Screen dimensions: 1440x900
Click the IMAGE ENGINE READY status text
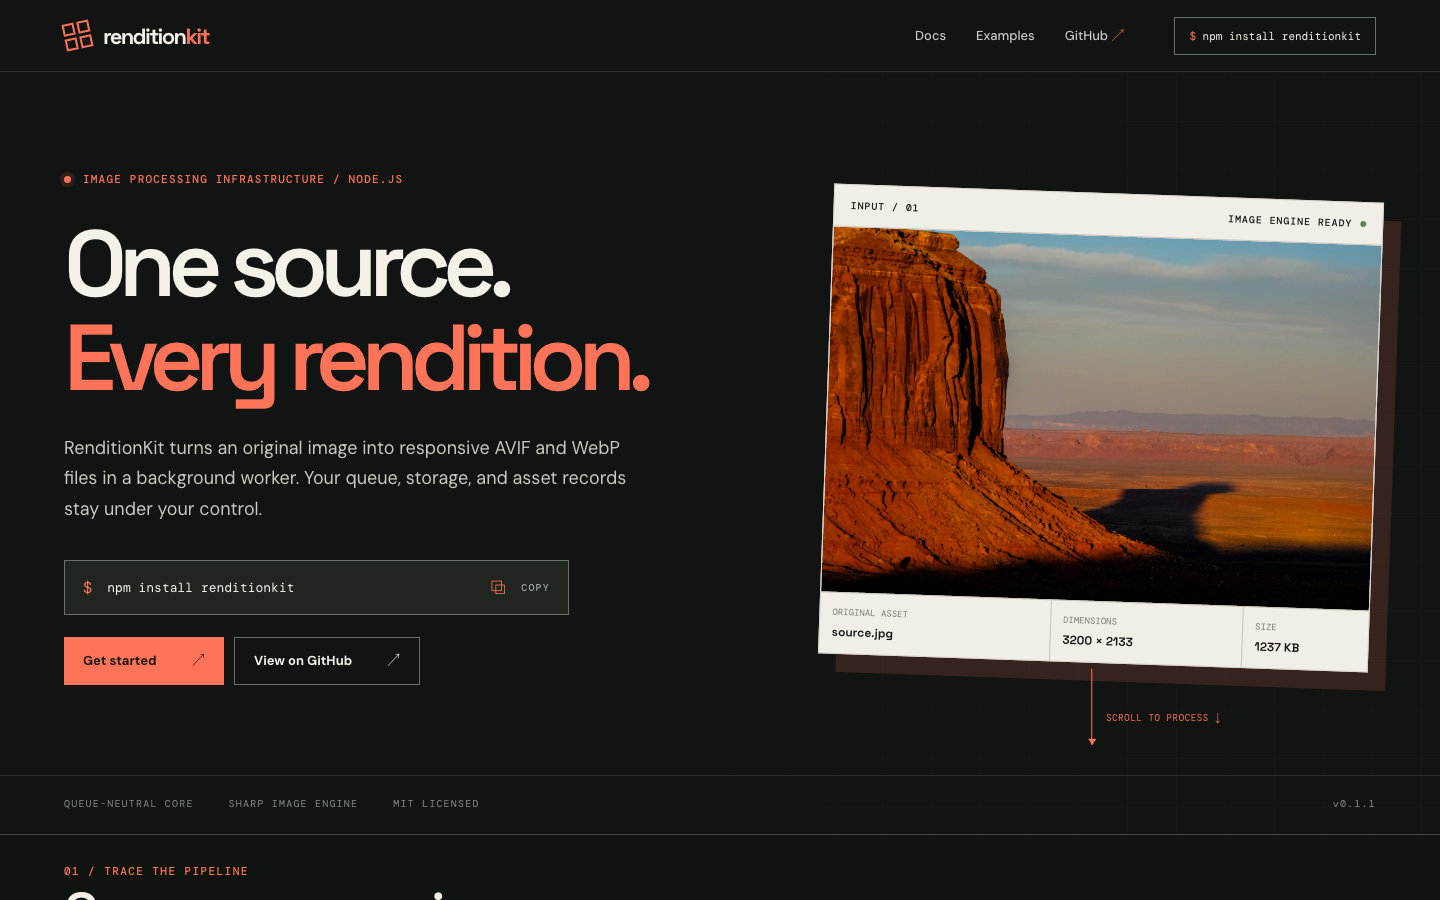point(1290,221)
